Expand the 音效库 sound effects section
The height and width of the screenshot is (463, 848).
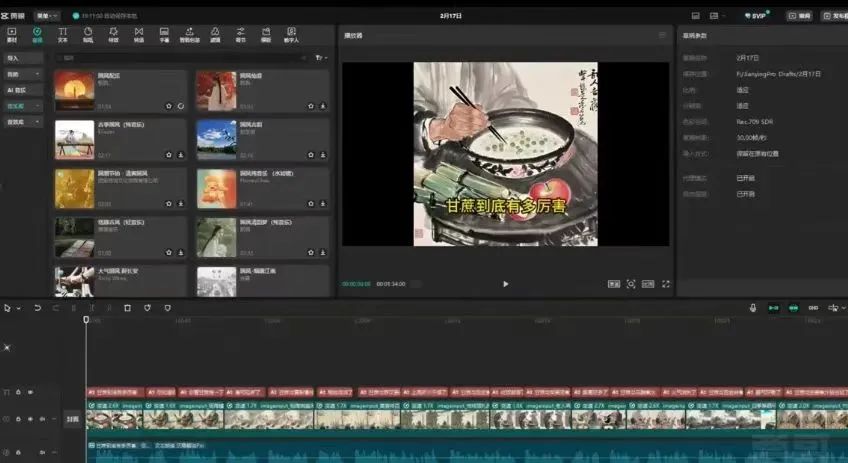pyautogui.click(x=23, y=122)
